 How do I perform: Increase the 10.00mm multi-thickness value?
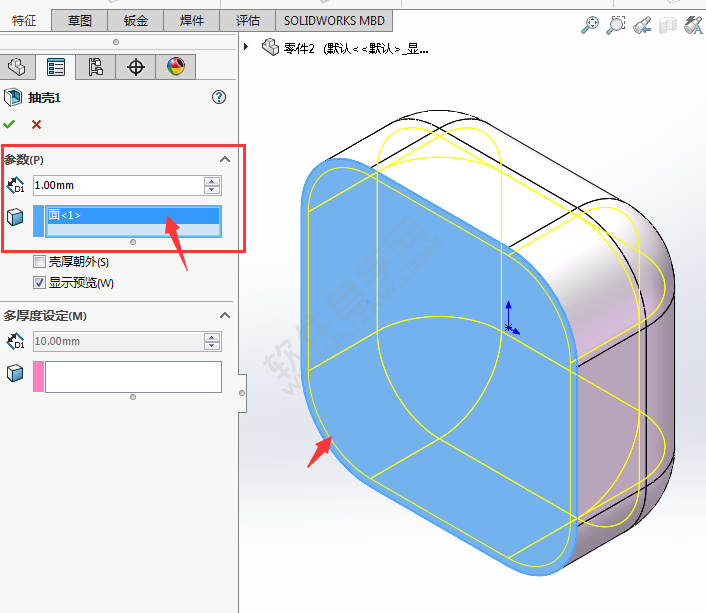(x=212, y=337)
